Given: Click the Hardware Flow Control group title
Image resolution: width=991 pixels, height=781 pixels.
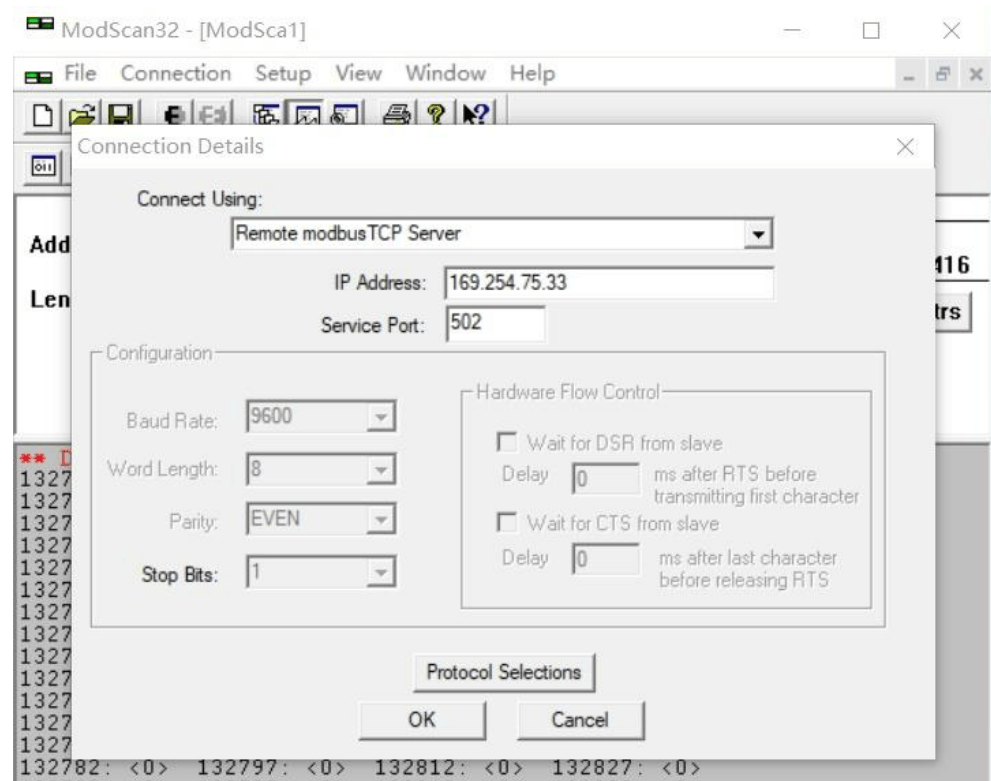Looking at the screenshot, I should 568,392.
